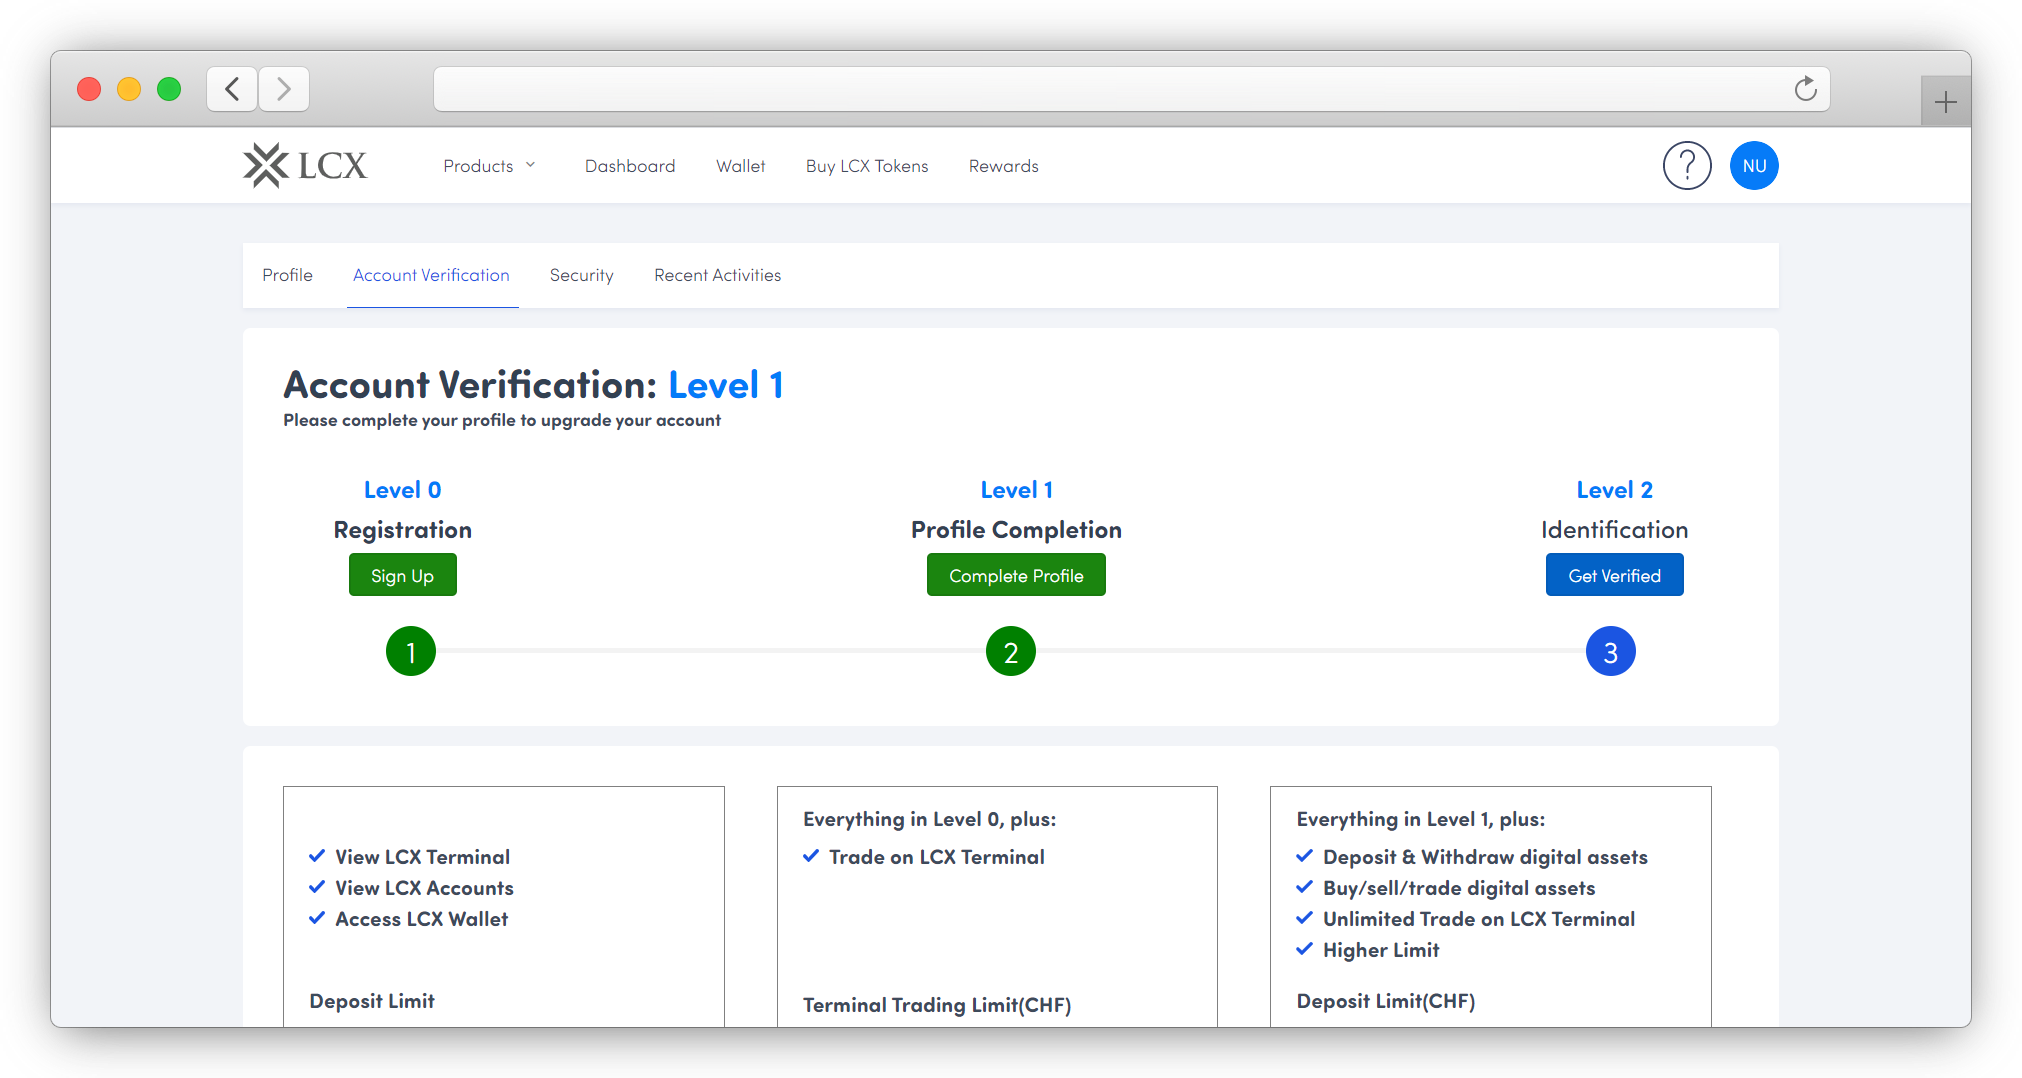The height and width of the screenshot is (1078, 2022).
Task: Switch to the Security tab
Action: pyautogui.click(x=581, y=275)
